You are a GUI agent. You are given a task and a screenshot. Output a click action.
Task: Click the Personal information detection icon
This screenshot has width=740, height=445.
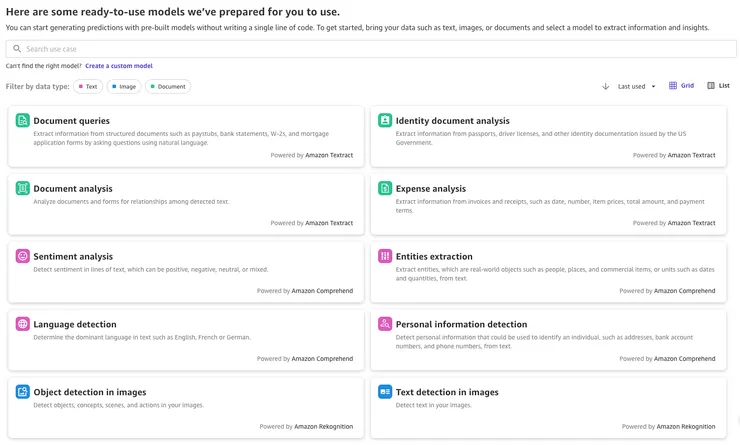pos(385,324)
